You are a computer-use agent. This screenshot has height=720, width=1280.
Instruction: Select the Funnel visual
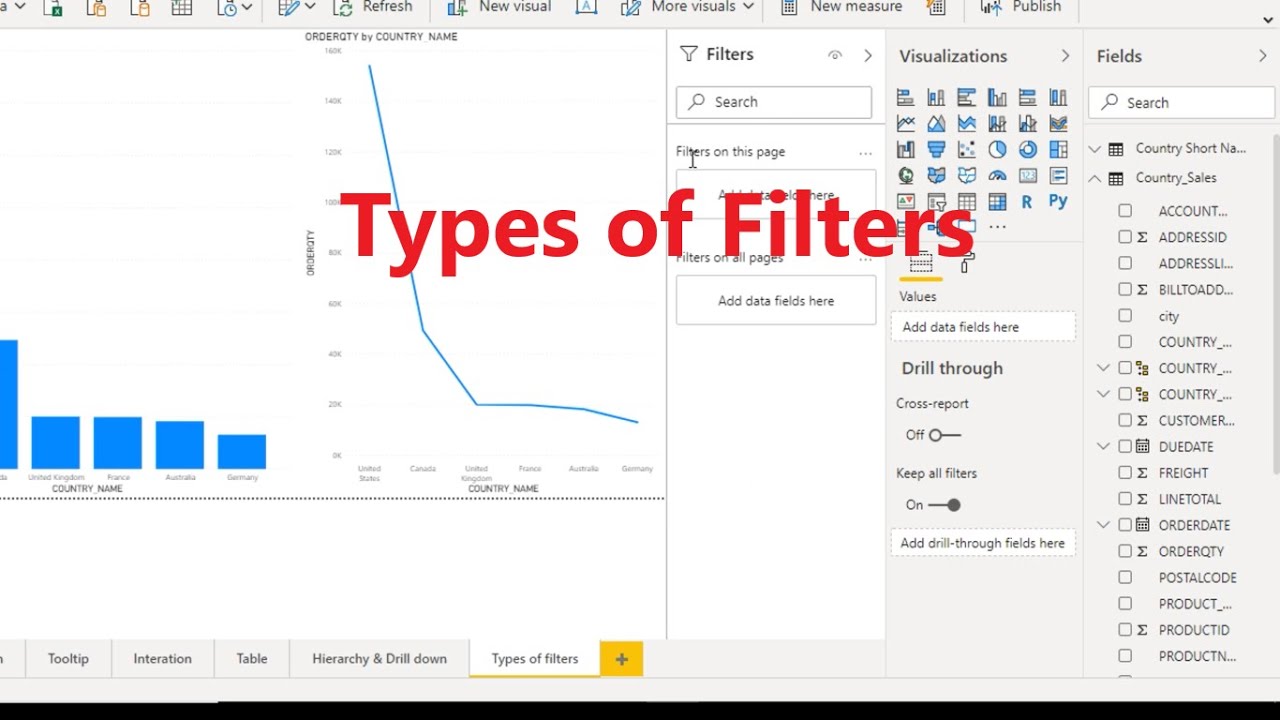(936, 149)
